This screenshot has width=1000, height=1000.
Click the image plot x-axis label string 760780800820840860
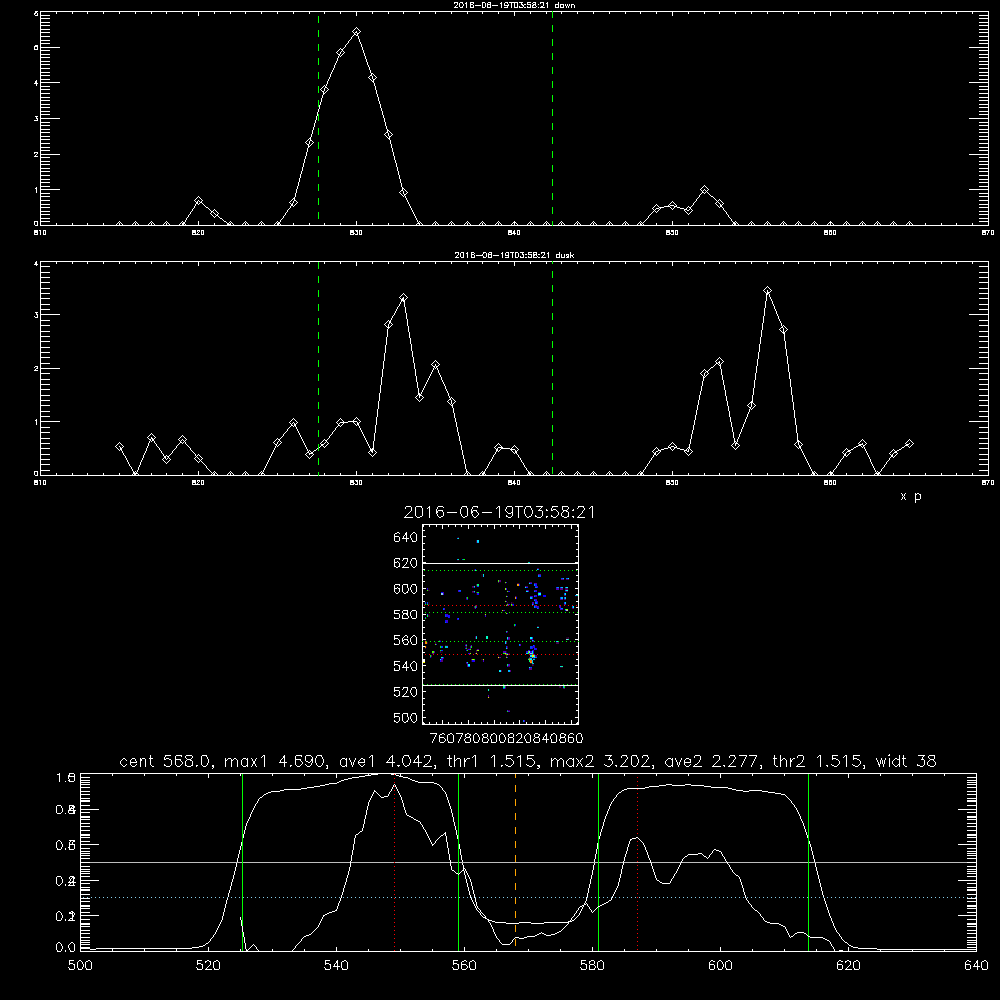[507, 739]
